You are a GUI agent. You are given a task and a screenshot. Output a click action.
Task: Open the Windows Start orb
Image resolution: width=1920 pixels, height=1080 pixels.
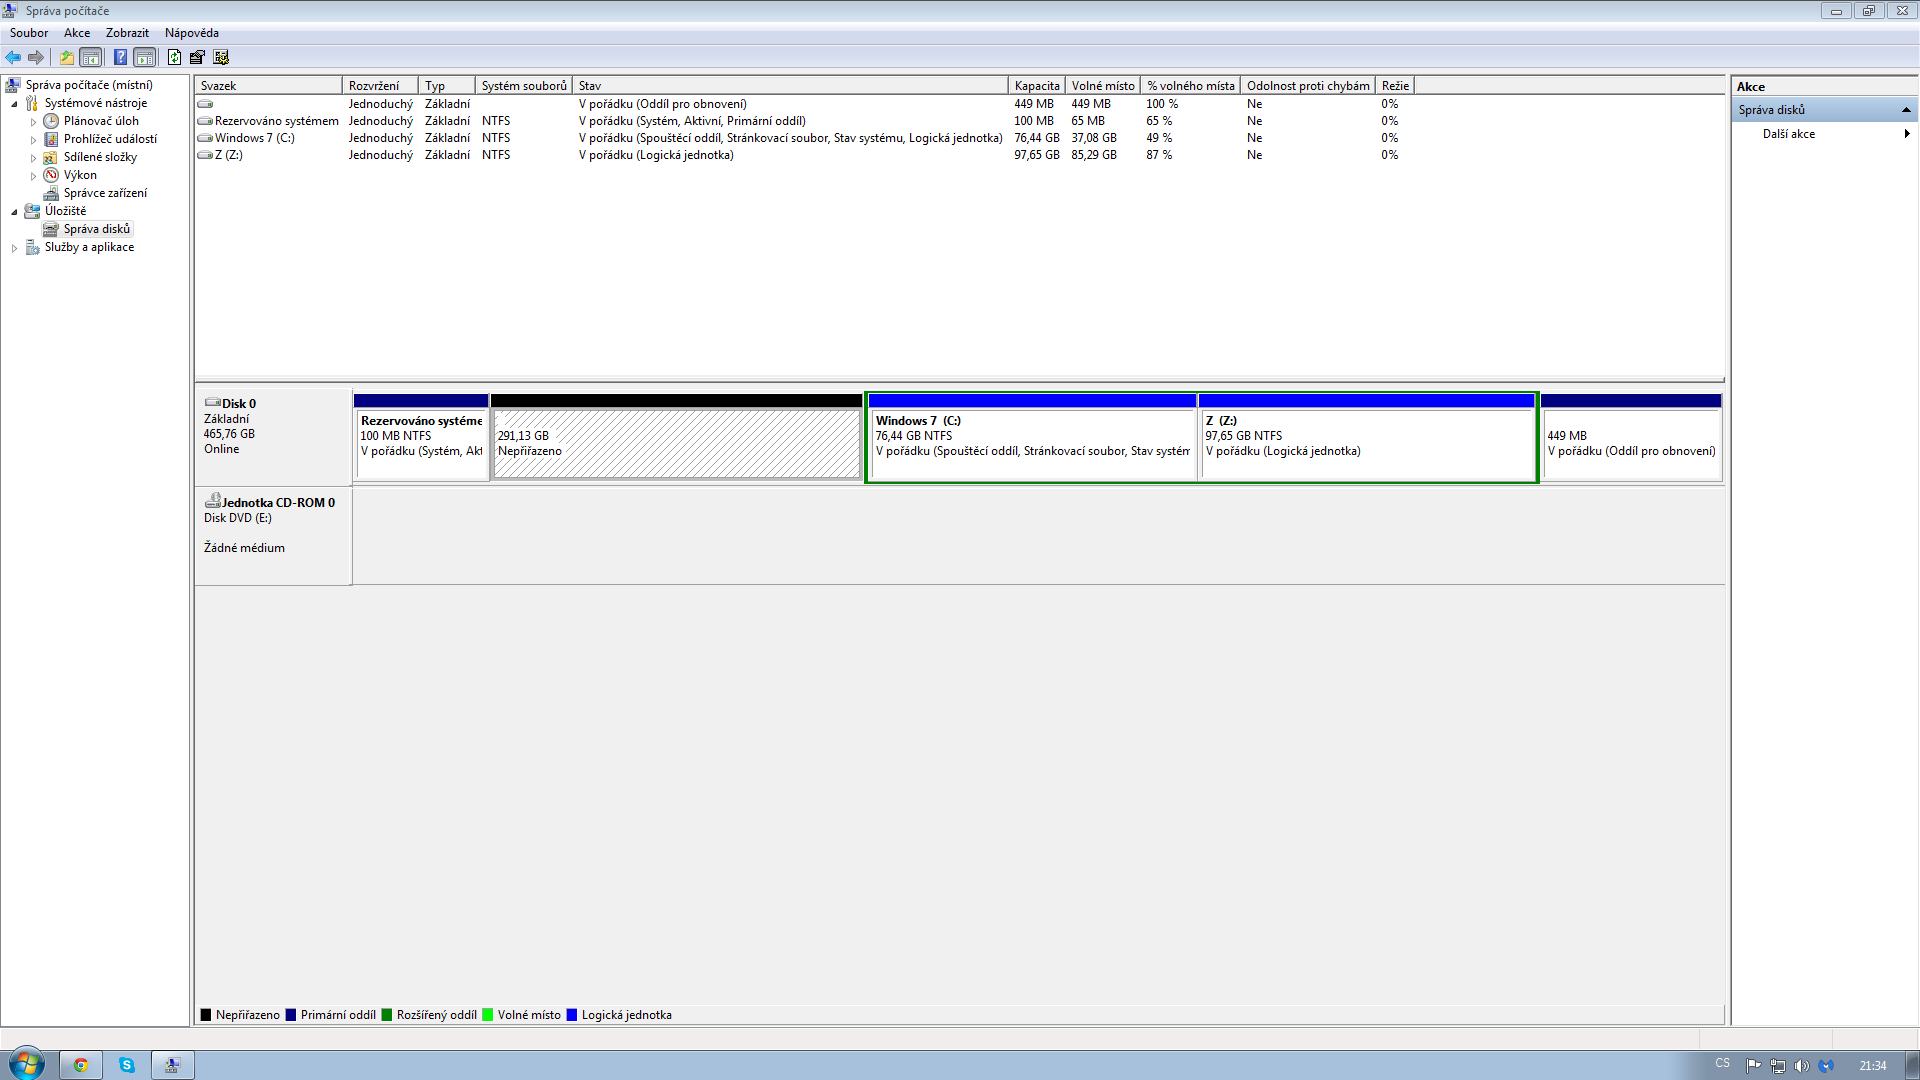27,1064
